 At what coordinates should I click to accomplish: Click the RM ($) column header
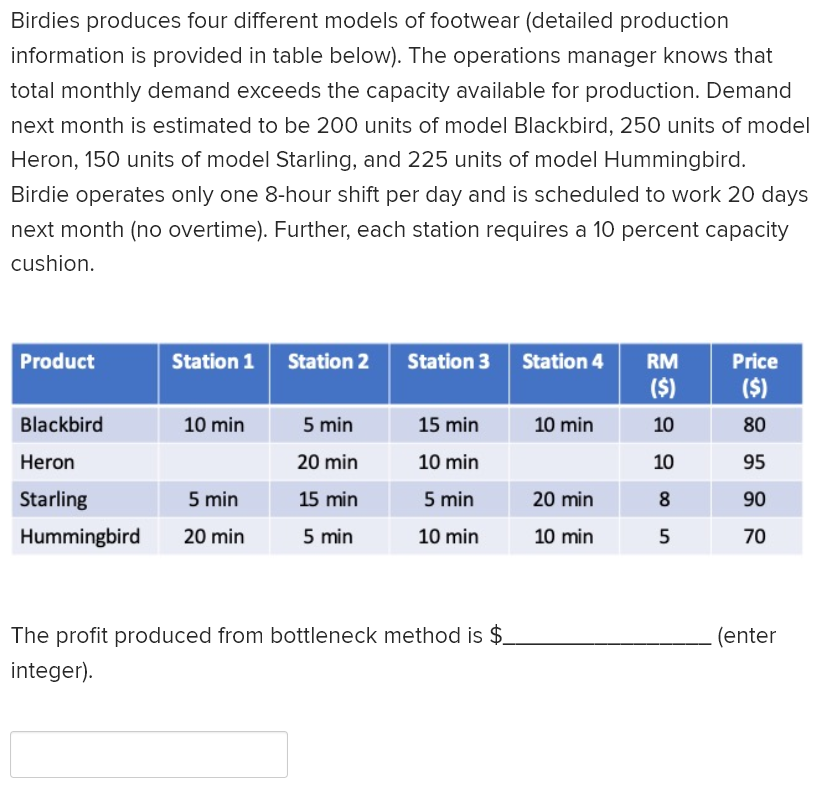pos(662,373)
